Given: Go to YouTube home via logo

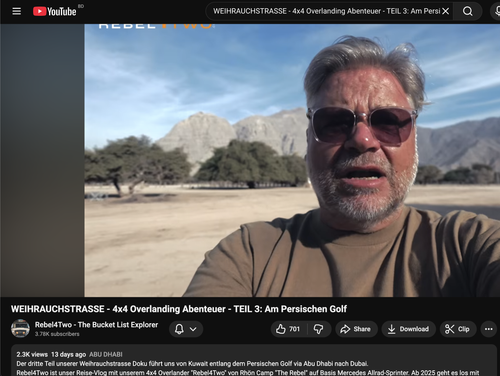Looking at the screenshot, I should (x=55, y=12).
